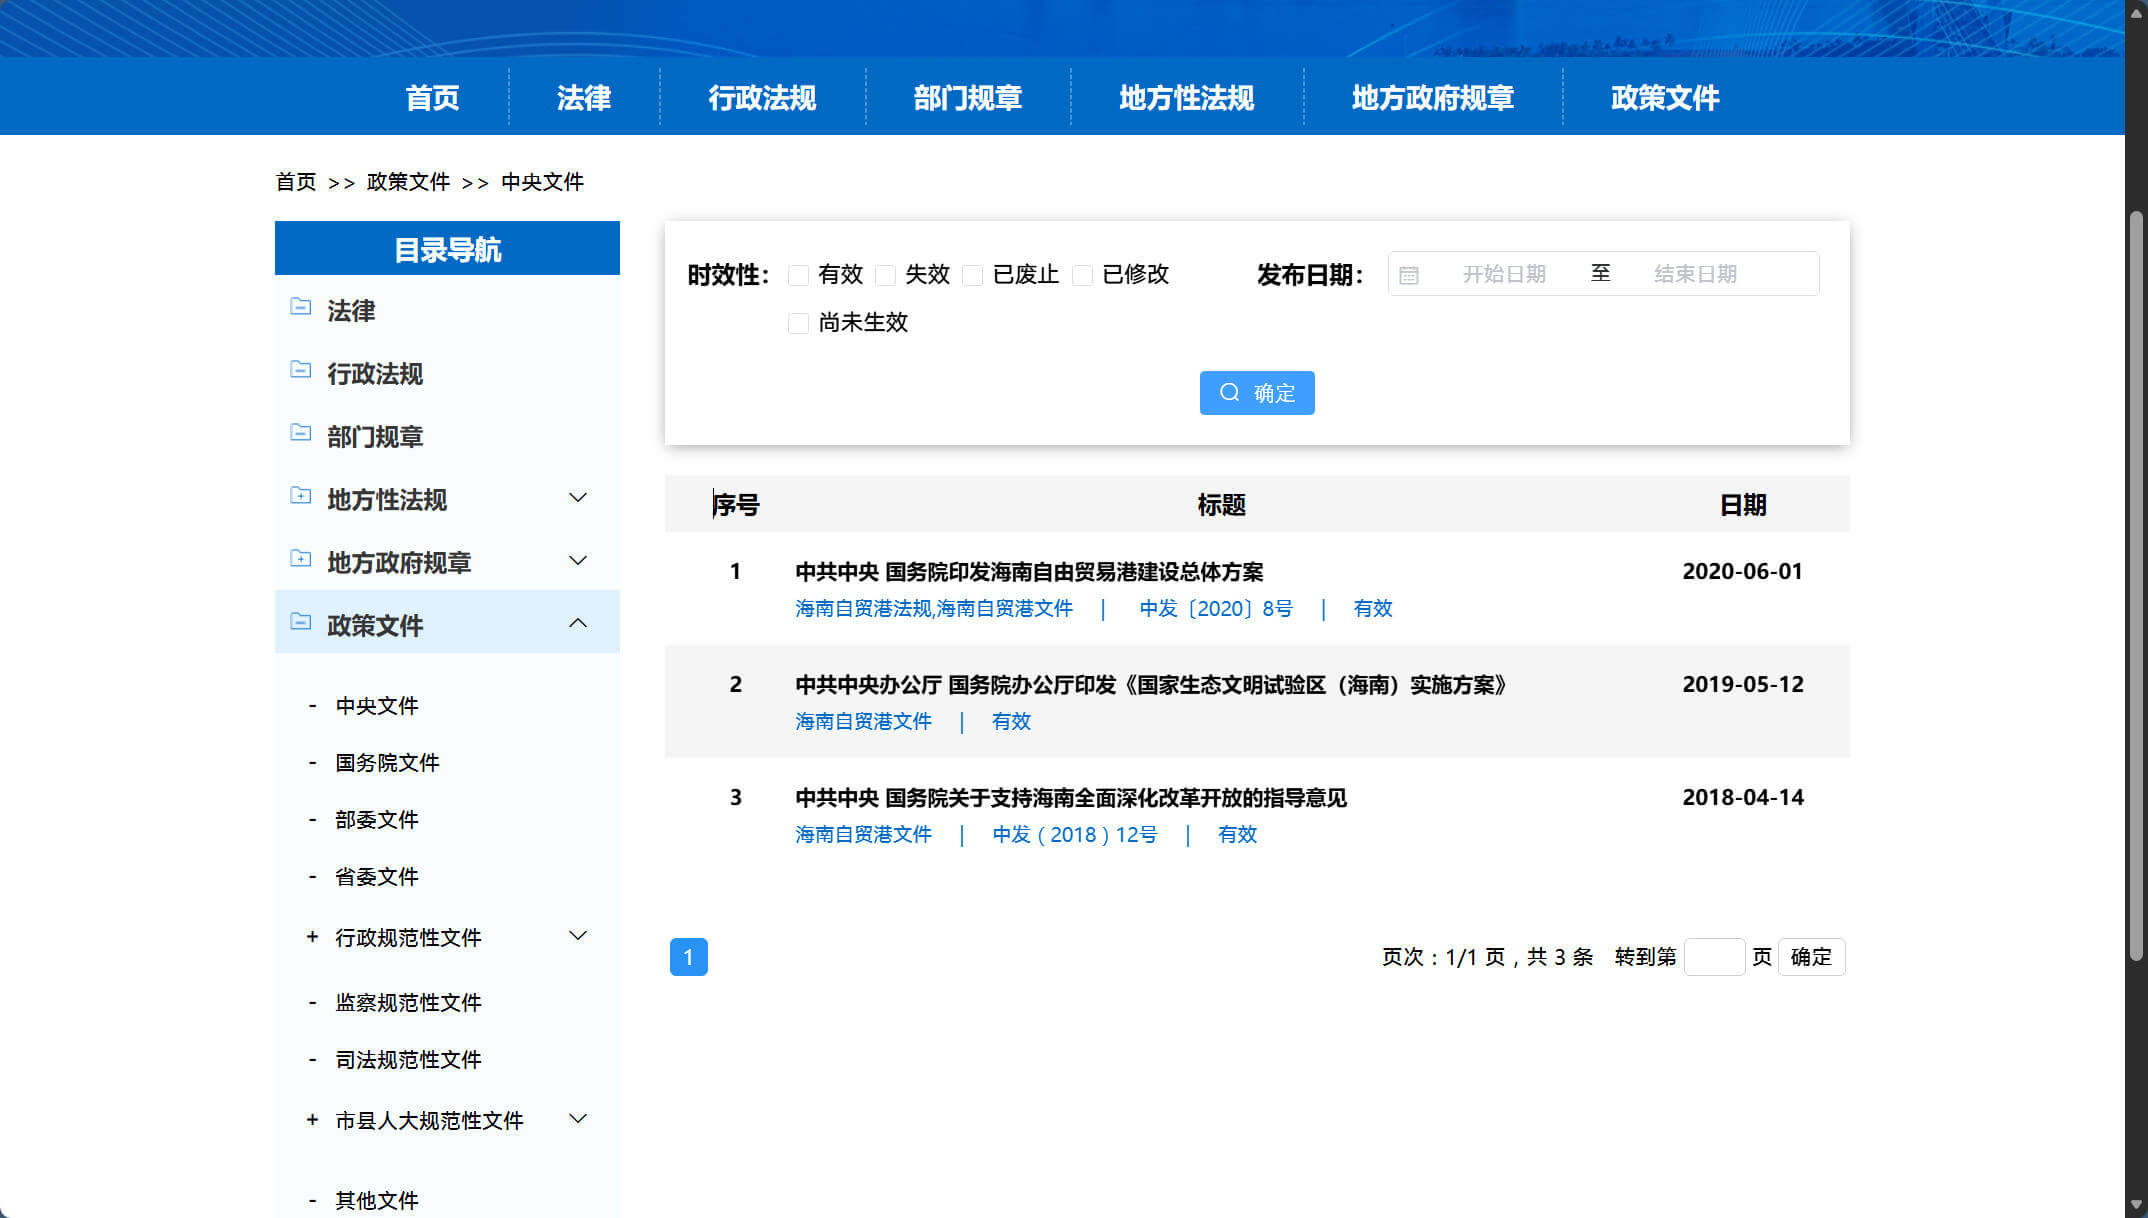This screenshot has width=2148, height=1218.
Task: Open 部门规章 in top navigation bar
Action: [967, 98]
